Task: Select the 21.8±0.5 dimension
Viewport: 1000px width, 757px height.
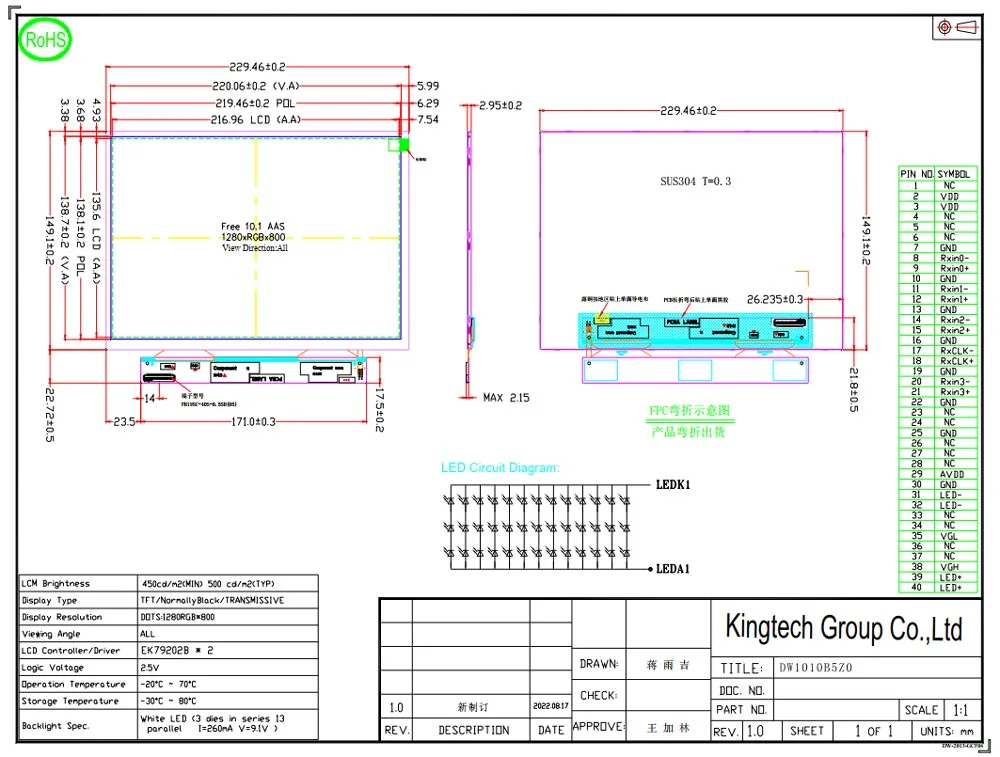Action: 854,389
